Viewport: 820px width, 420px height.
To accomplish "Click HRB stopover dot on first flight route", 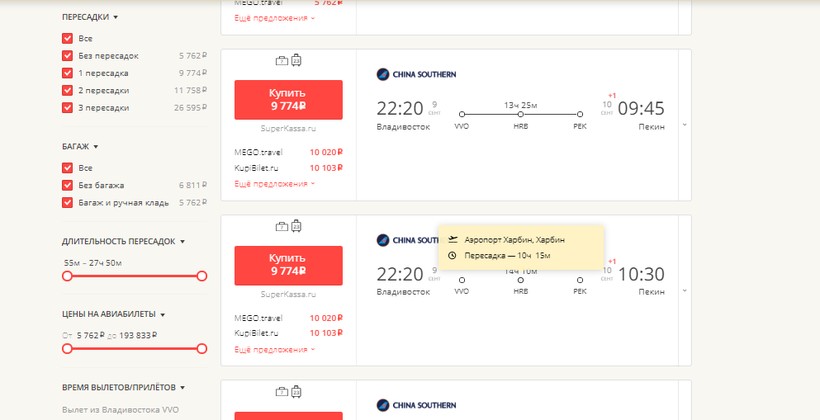I will (x=520, y=114).
